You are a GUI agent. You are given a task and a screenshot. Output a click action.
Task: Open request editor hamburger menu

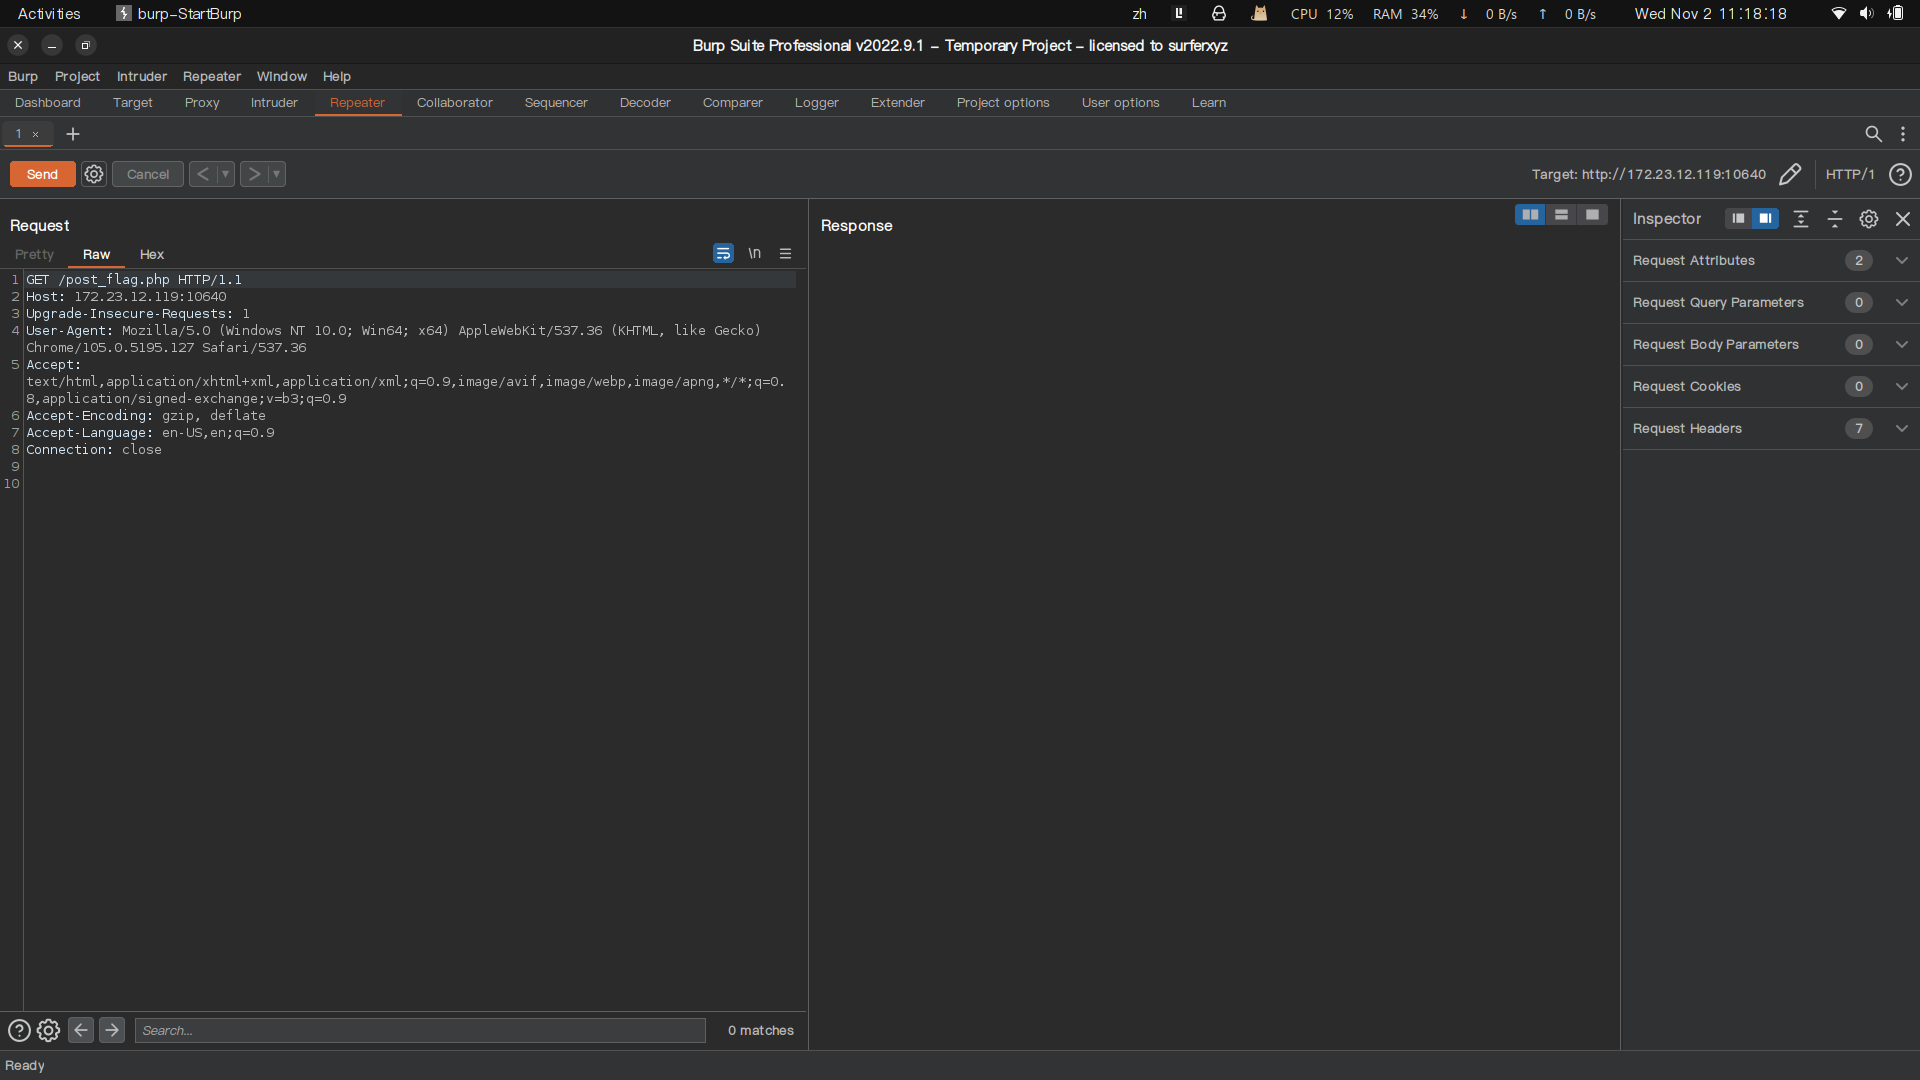[x=786, y=254]
